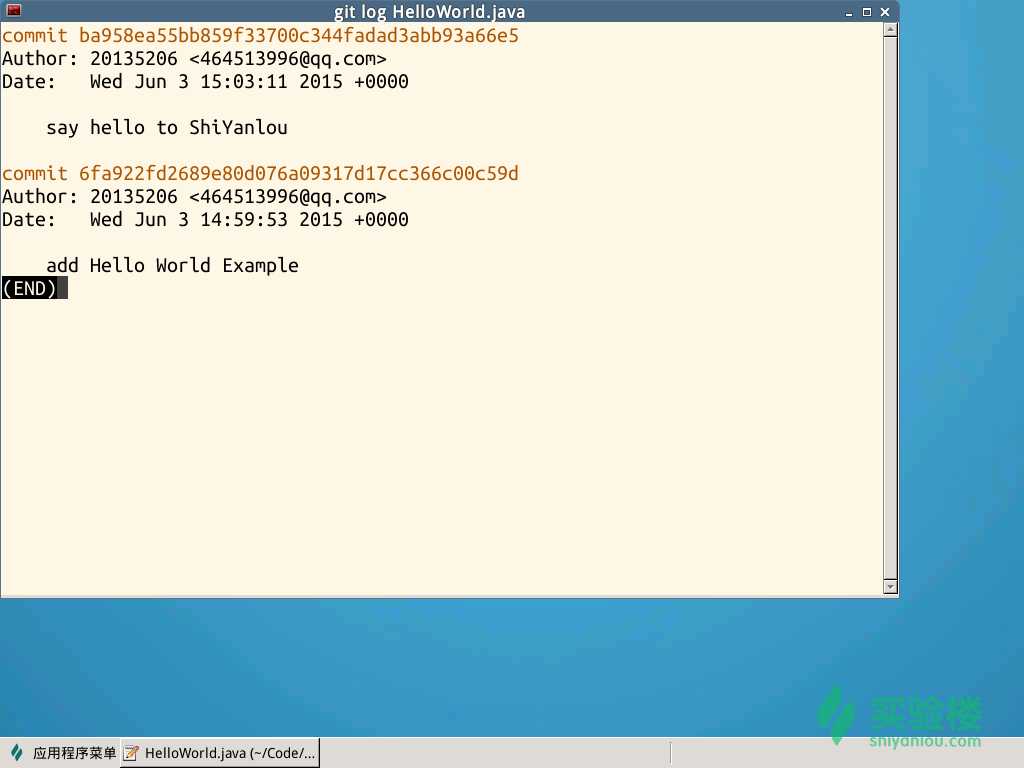Click commit hash 6fa922fd2689e80d076a09317d17cc366c00c59d

click(x=298, y=173)
